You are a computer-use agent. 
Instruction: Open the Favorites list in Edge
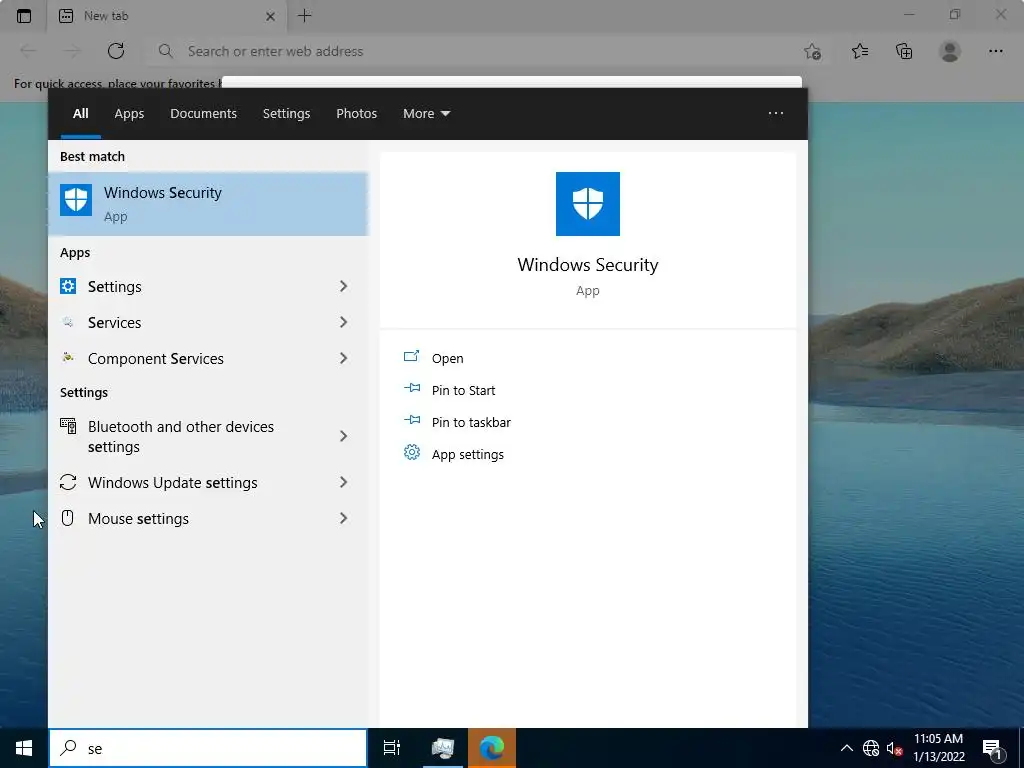(x=860, y=51)
